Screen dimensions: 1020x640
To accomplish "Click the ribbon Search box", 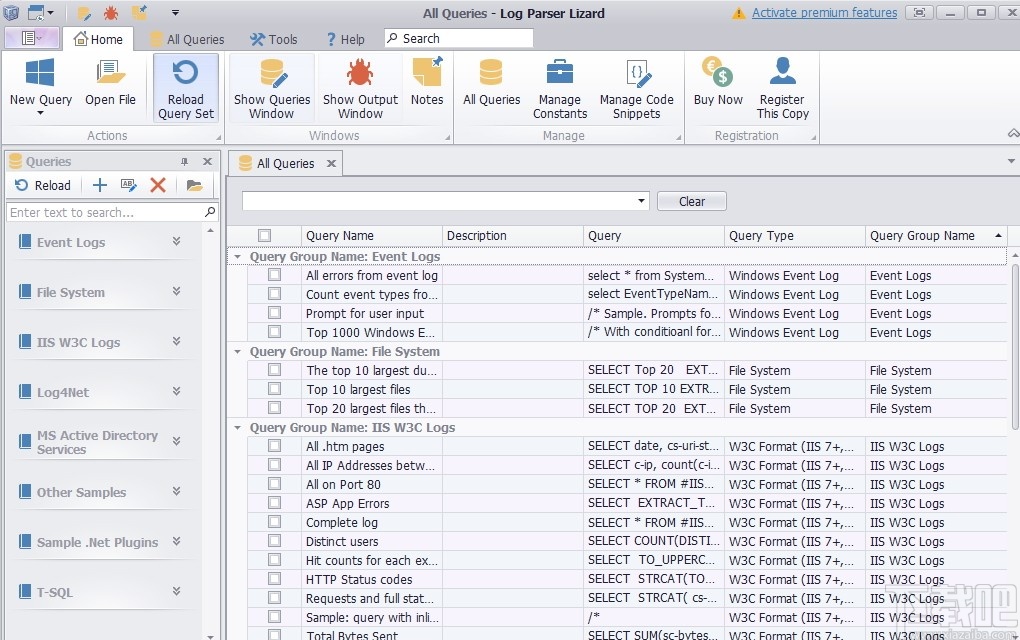I will [459, 38].
